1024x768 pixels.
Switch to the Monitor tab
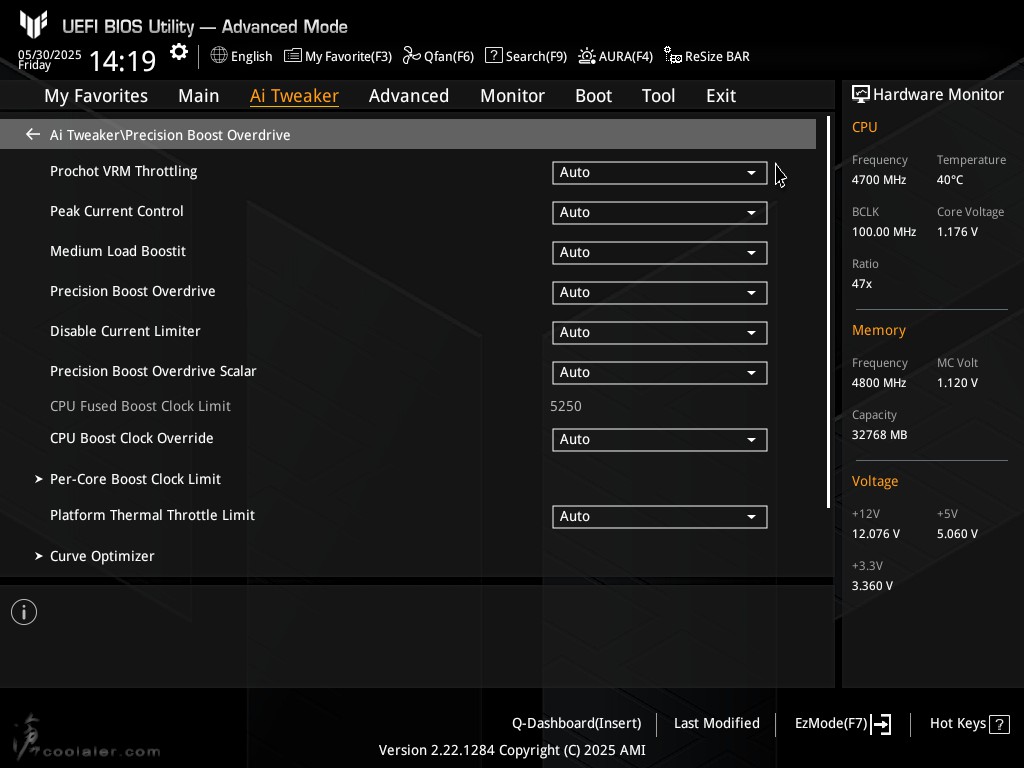pyautogui.click(x=512, y=96)
